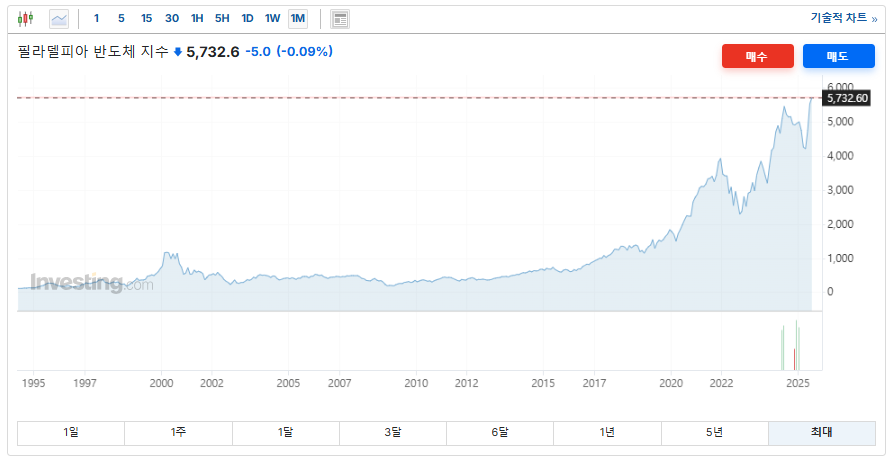Set the 1D interval
Viewport: 894px width, 463px height.
pyautogui.click(x=247, y=19)
